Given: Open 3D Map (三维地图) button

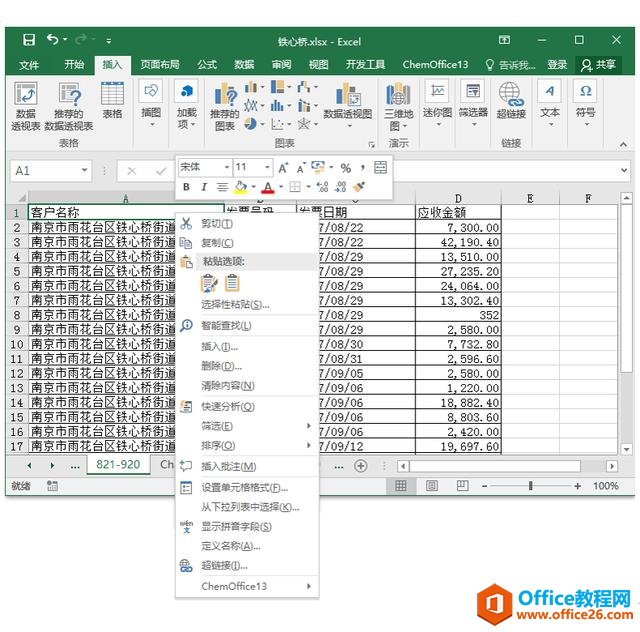Looking at the screenshot, I should coord(398,107).
